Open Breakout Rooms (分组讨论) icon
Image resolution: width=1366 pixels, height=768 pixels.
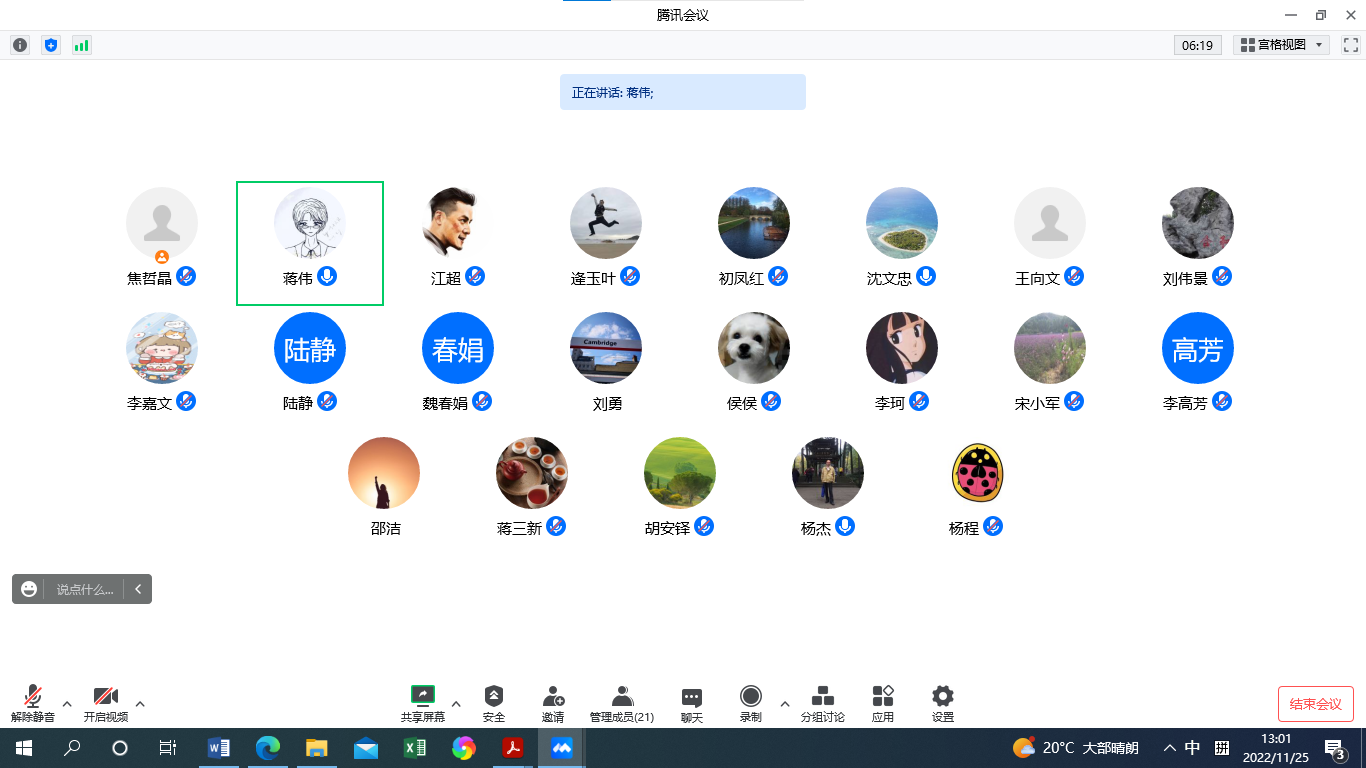click(822, 697)
